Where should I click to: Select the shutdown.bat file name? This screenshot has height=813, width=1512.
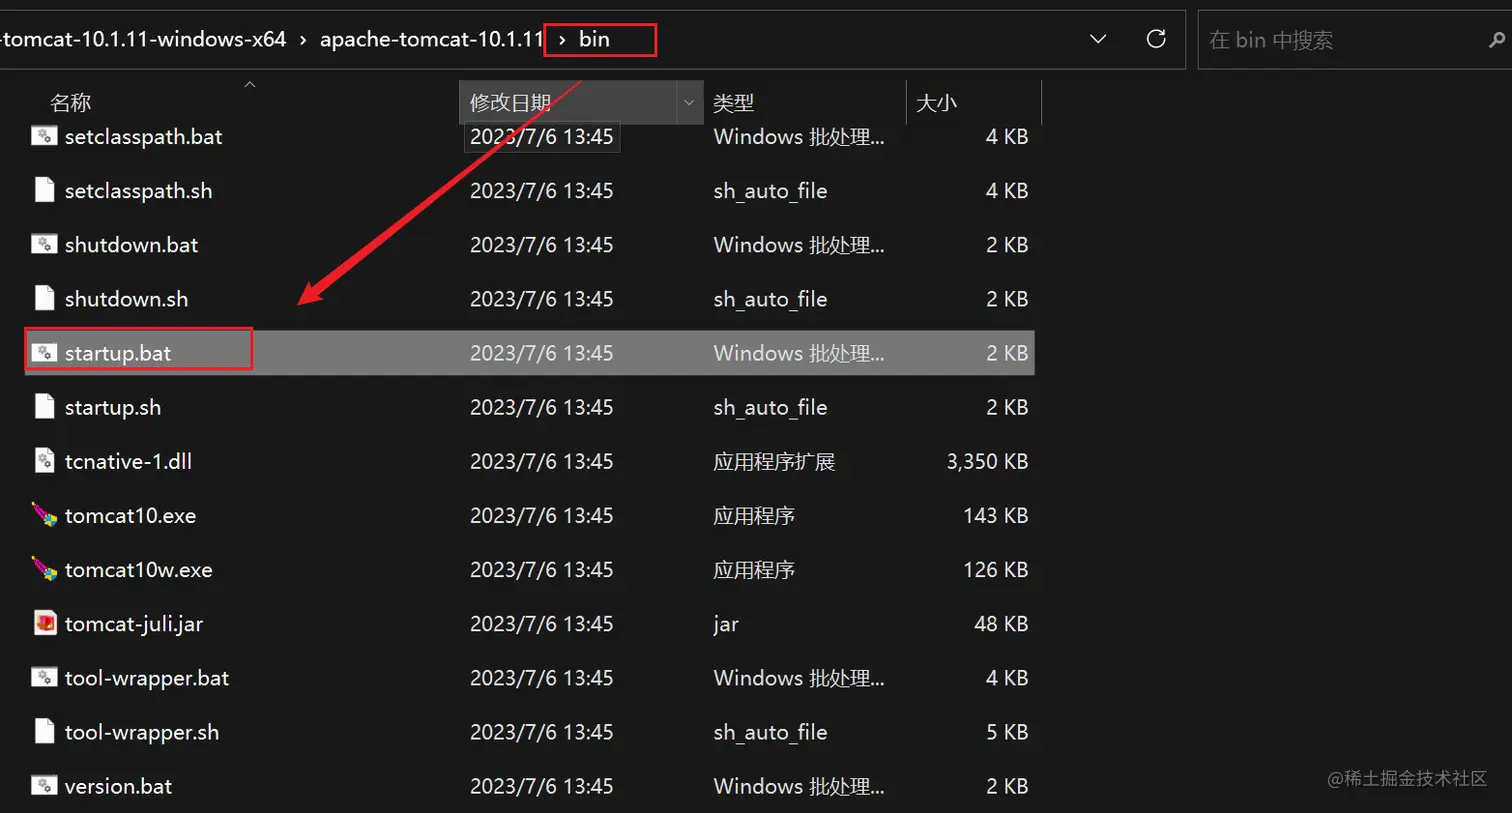[x=131, y=245]
